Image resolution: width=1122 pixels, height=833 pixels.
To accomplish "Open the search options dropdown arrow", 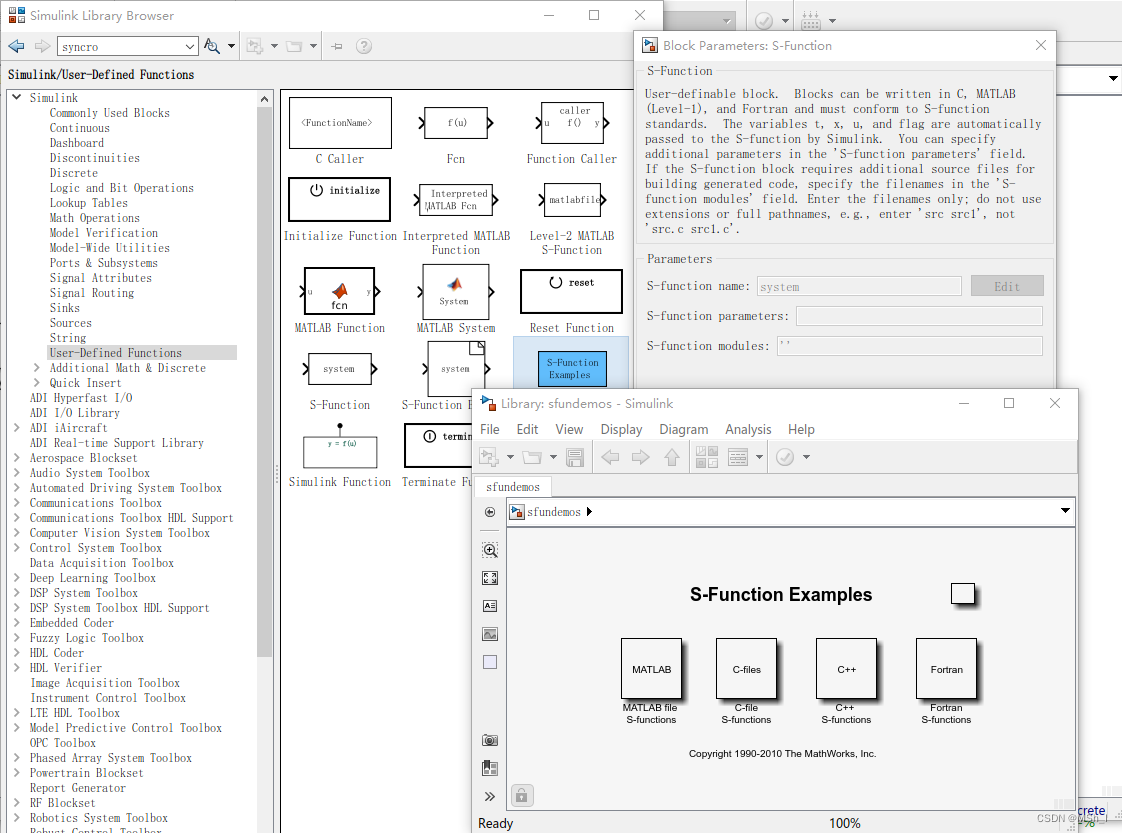I will click(231, 47).
